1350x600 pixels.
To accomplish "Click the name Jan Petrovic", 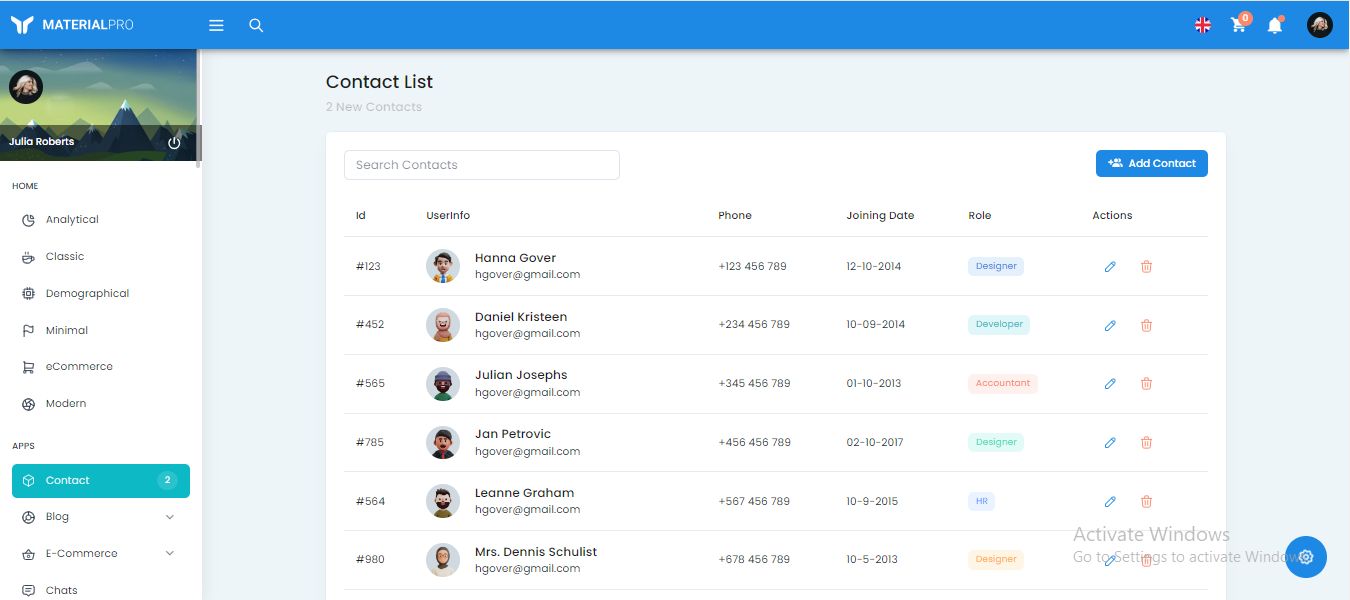I will pos(513,434).
